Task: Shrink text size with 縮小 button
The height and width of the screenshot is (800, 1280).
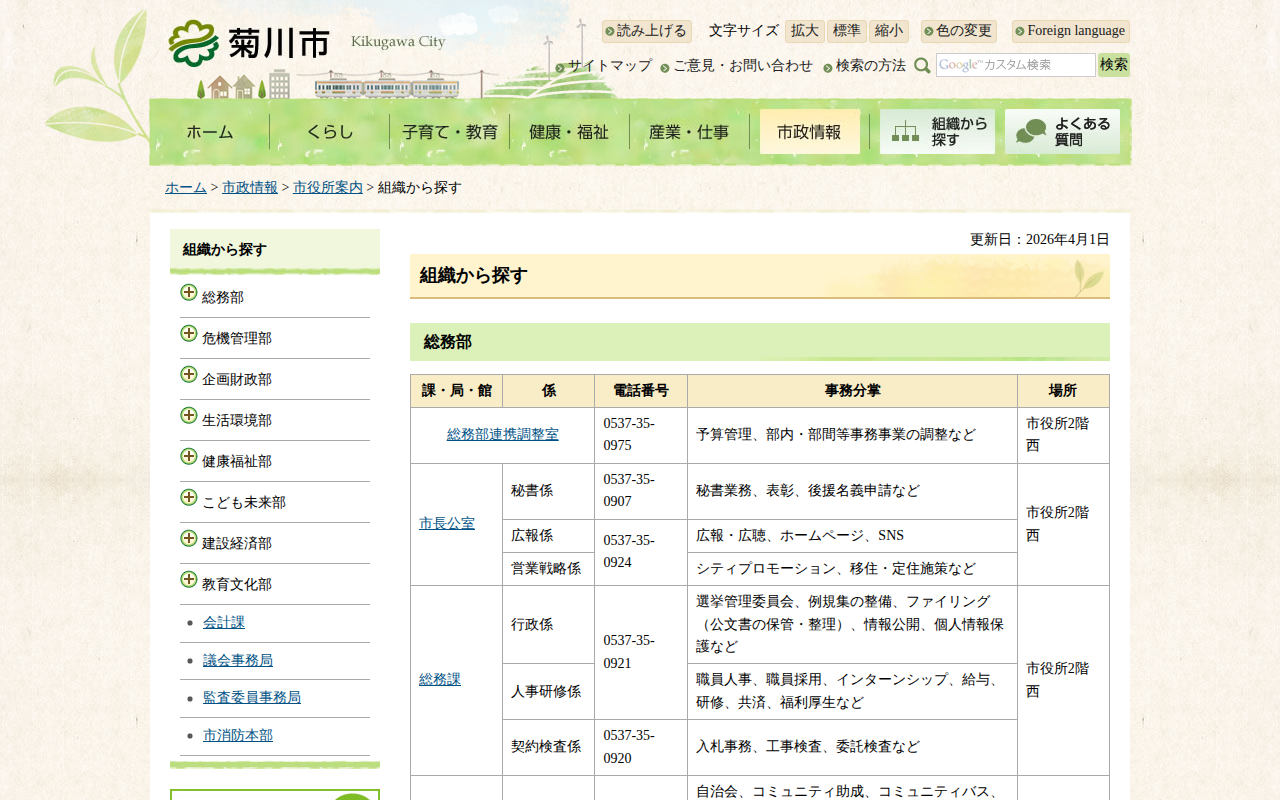Action: [x=888, y=31]
